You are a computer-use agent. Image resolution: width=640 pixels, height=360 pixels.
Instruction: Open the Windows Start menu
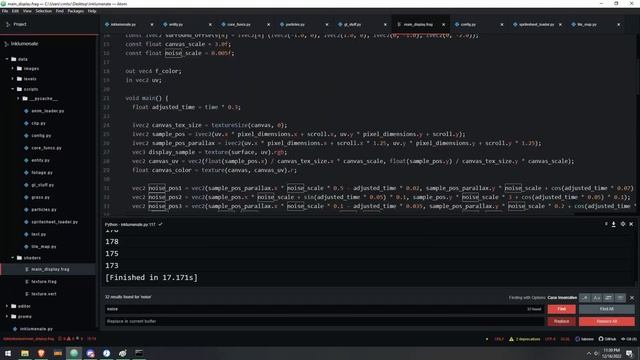pyautogui.click(x=8, y=353)
